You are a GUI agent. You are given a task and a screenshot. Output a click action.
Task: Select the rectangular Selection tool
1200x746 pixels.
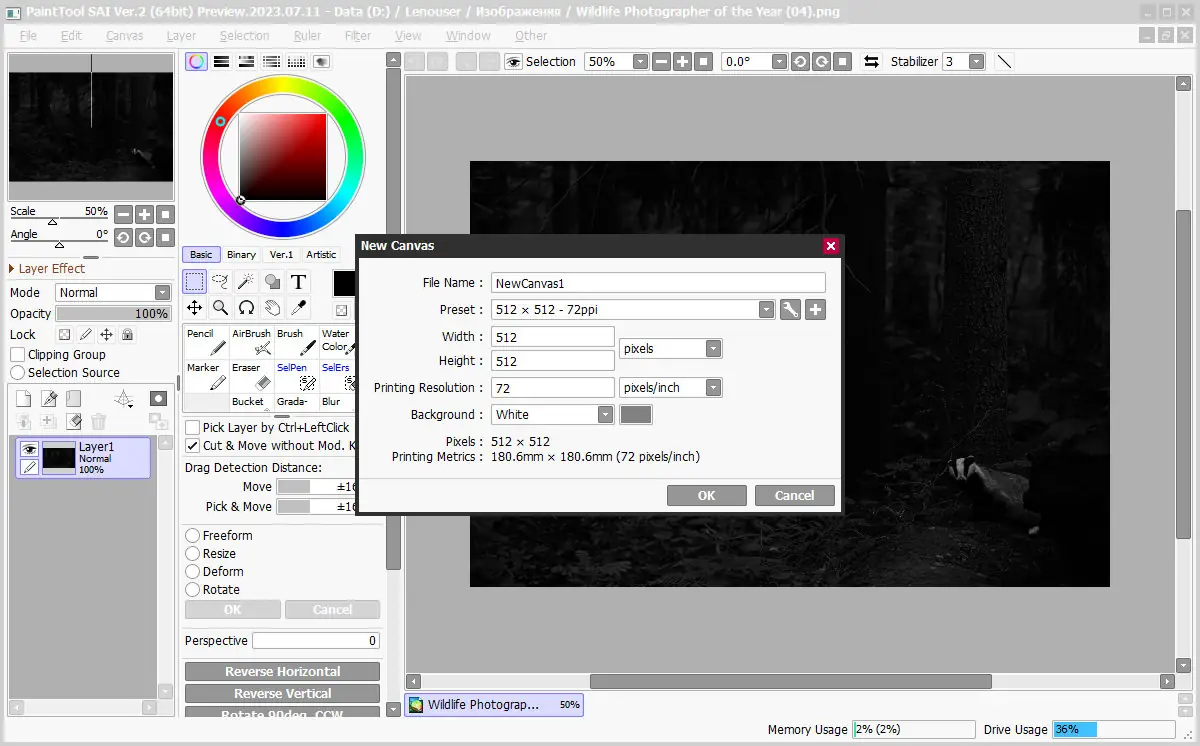pos(195,282)
